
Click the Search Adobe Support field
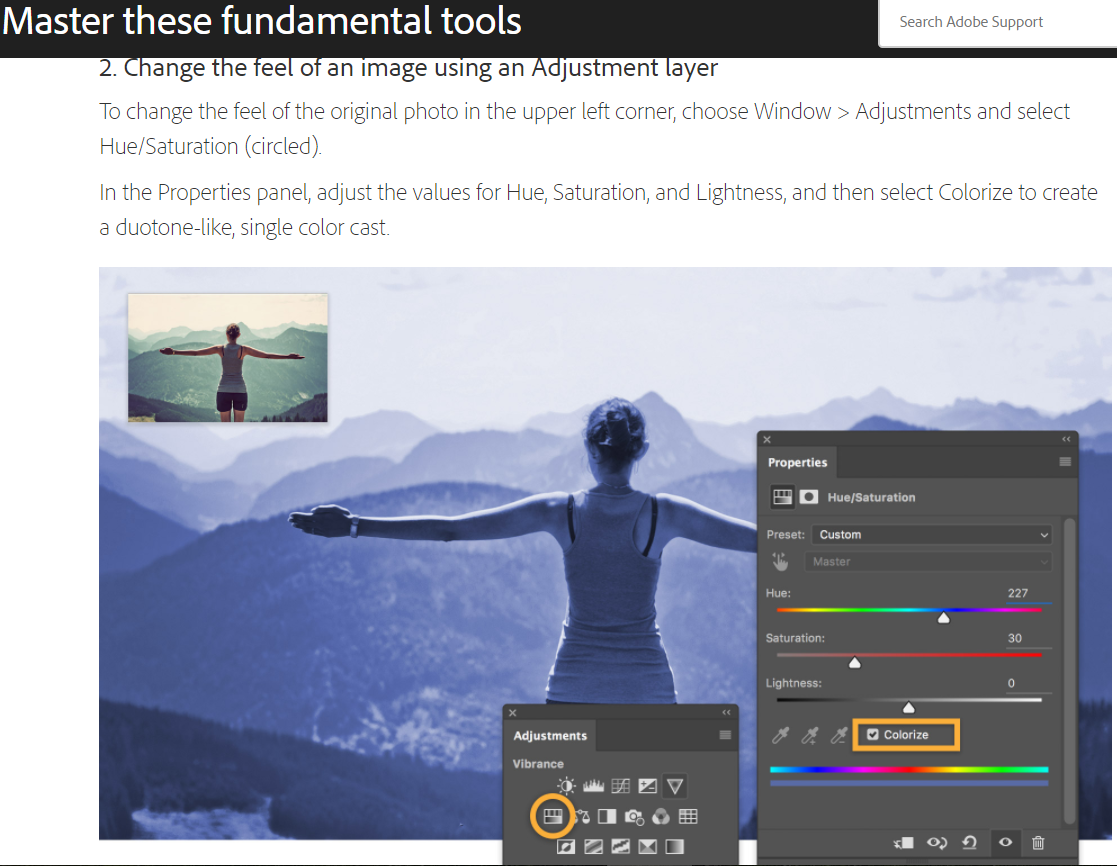tap(998, 22)
